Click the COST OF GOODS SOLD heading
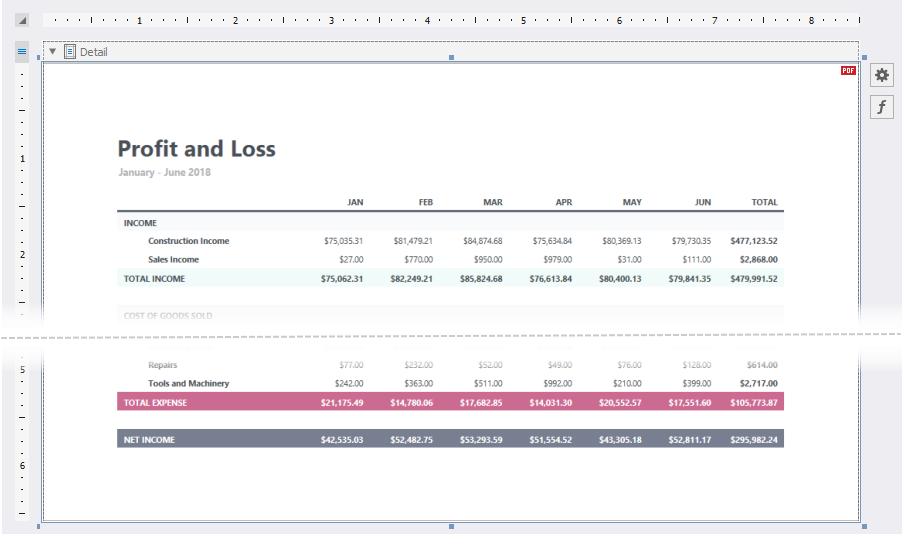The image size is (903, 534). click(168, 316)
